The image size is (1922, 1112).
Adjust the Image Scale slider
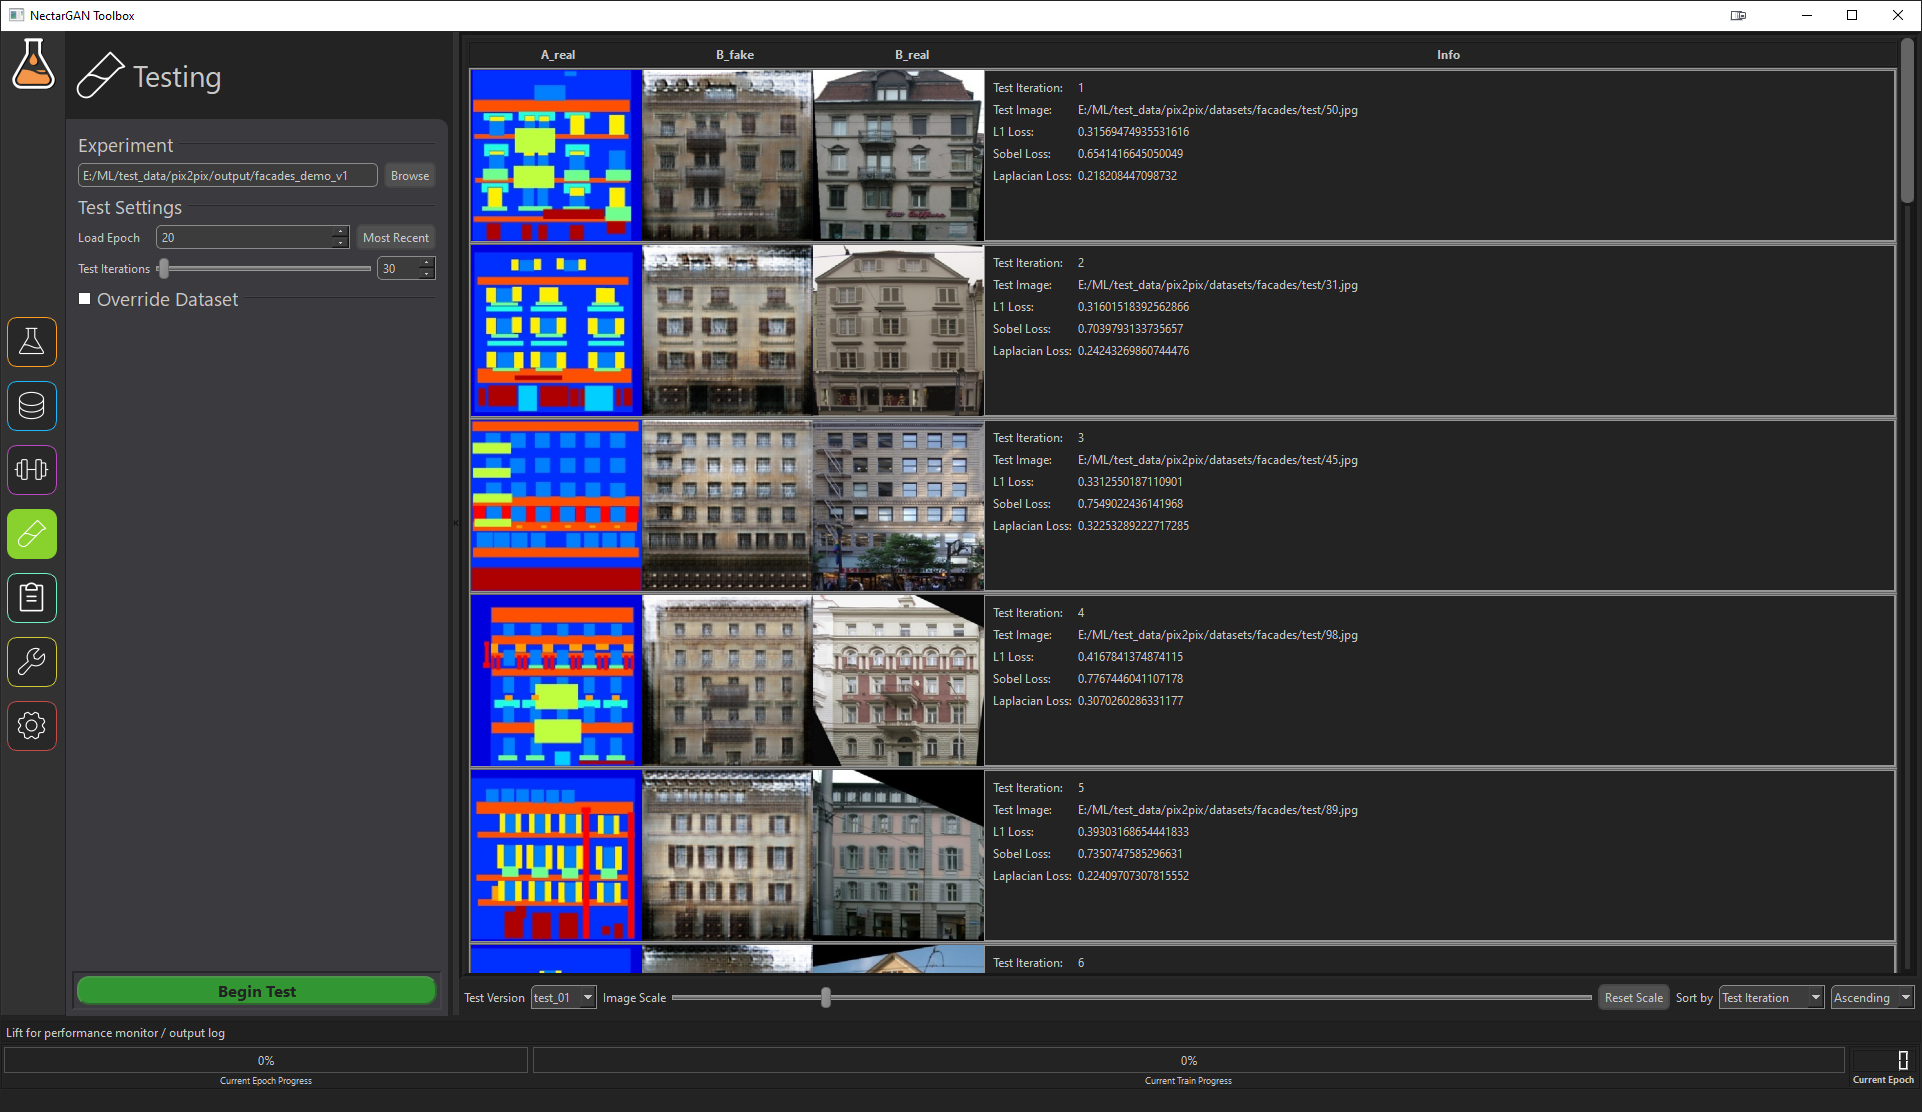pos(825,997)
